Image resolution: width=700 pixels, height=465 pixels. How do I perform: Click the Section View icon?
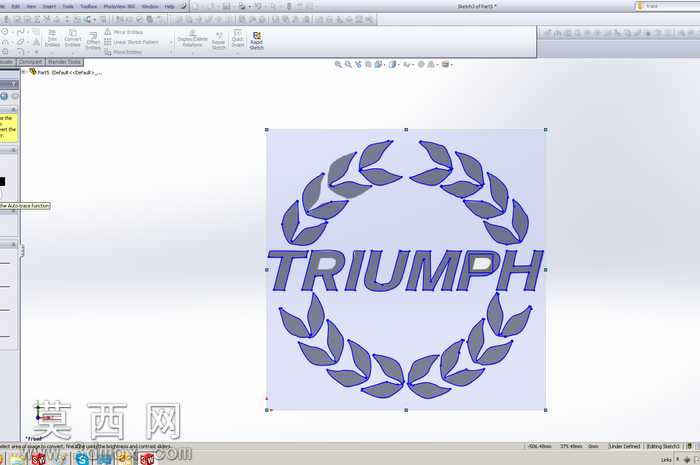click(x=368, y=65)
